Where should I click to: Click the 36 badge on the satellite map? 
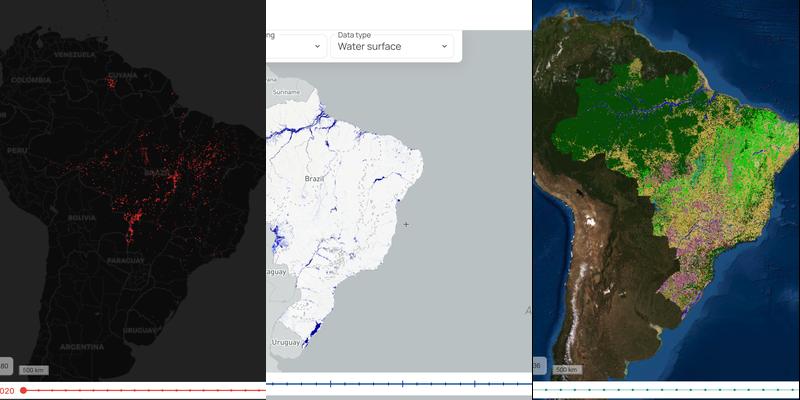(538, 365)
